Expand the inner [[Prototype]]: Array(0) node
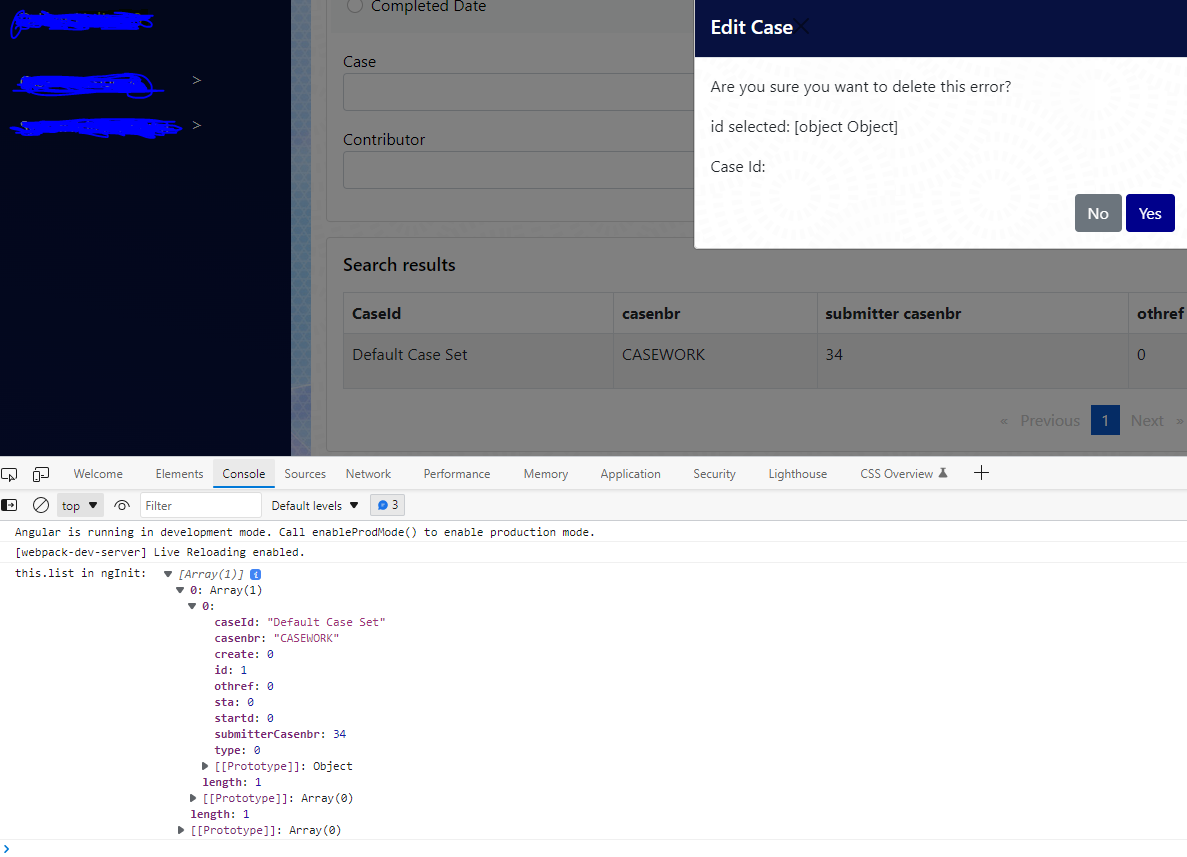The width and height of the screenshot is (1187, 857). [x=193, y=798]
